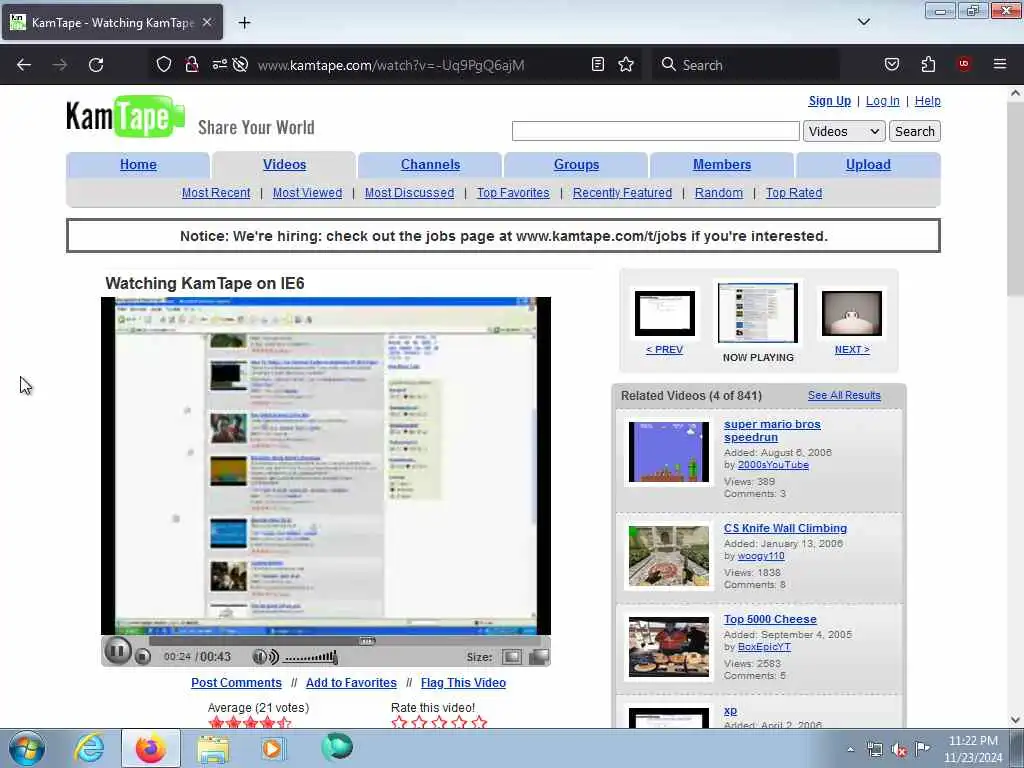Image resolution: width=1024 pixels, height=768 pixels.
Task: Click the Log In link
Action: (882, 101)
